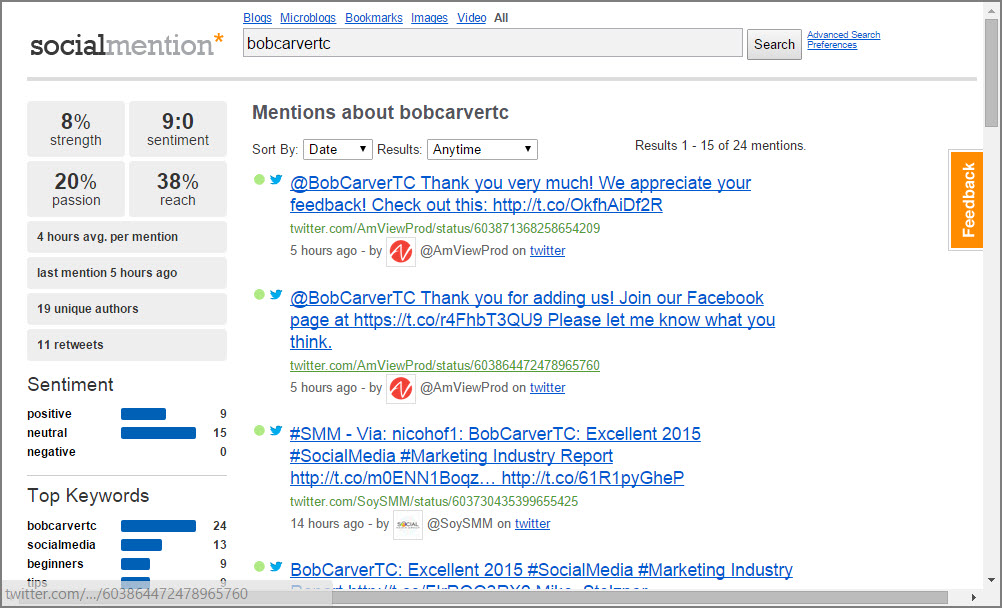Image resolution: width=1002 pixels, height=608 pixels.
Task: Open the Advanced Search link
Action: click(x=843, y=35)
